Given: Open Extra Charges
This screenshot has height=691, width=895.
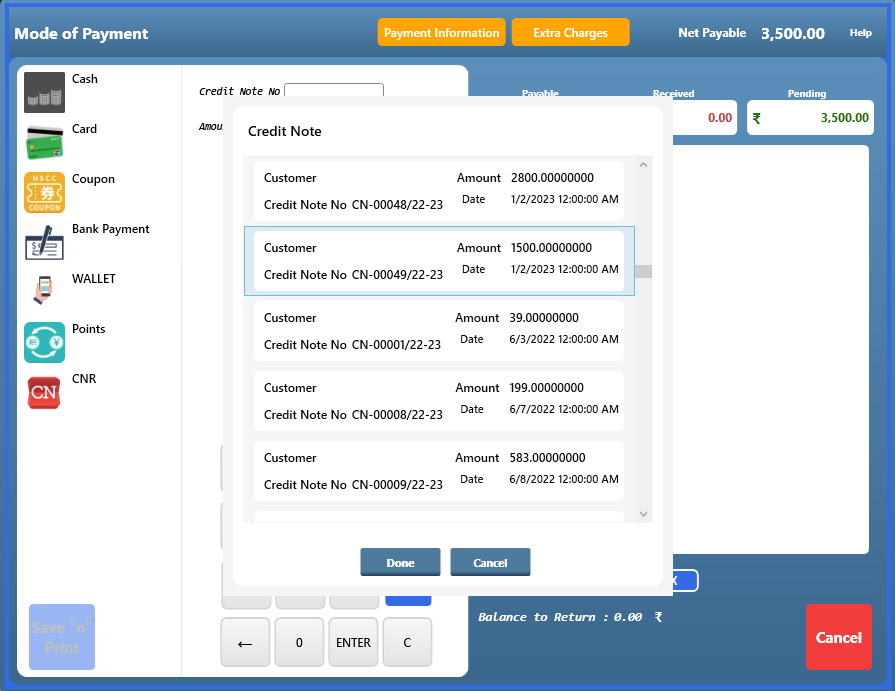Looking at the screenshot, I should (570, 33).
